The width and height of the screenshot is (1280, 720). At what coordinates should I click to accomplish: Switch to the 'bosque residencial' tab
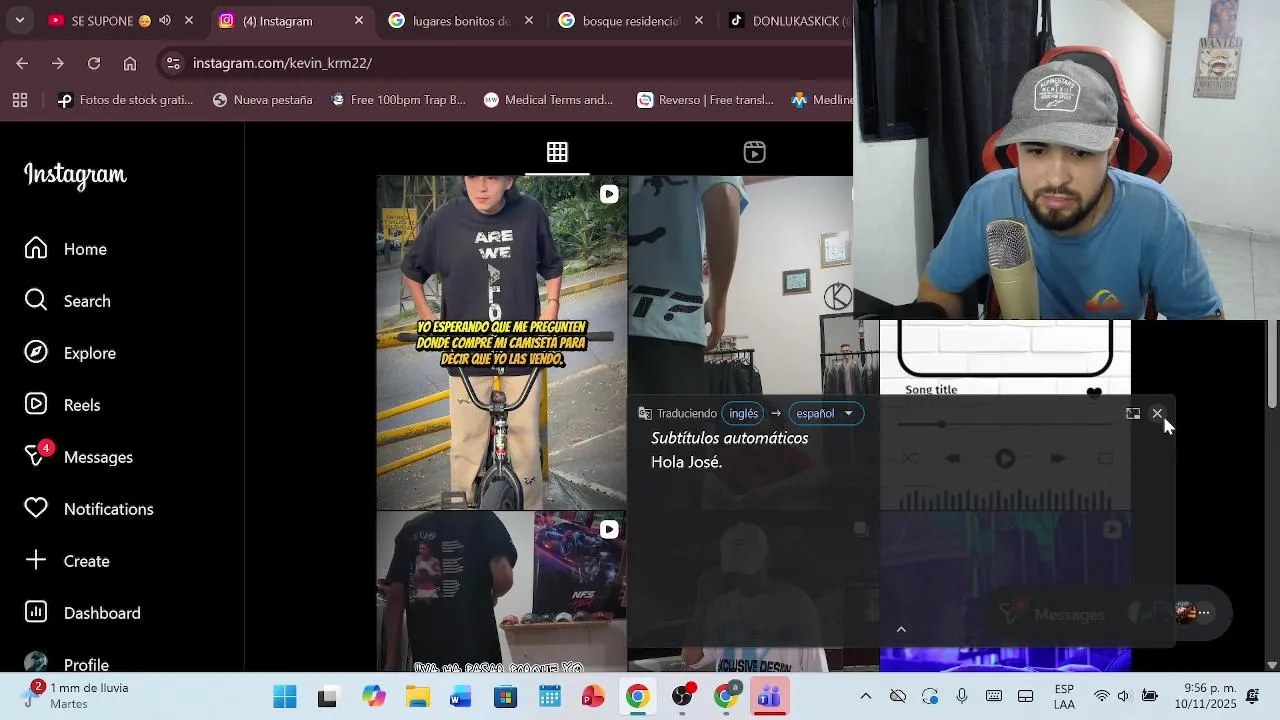630,20
